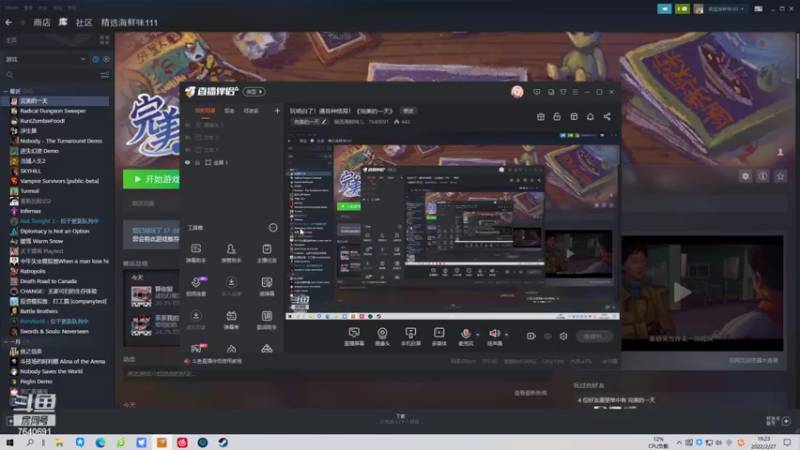Click the streamer avatar in 直播伴侣 title bar
Screen dimensions: 800x450
[x=517, y=92]
